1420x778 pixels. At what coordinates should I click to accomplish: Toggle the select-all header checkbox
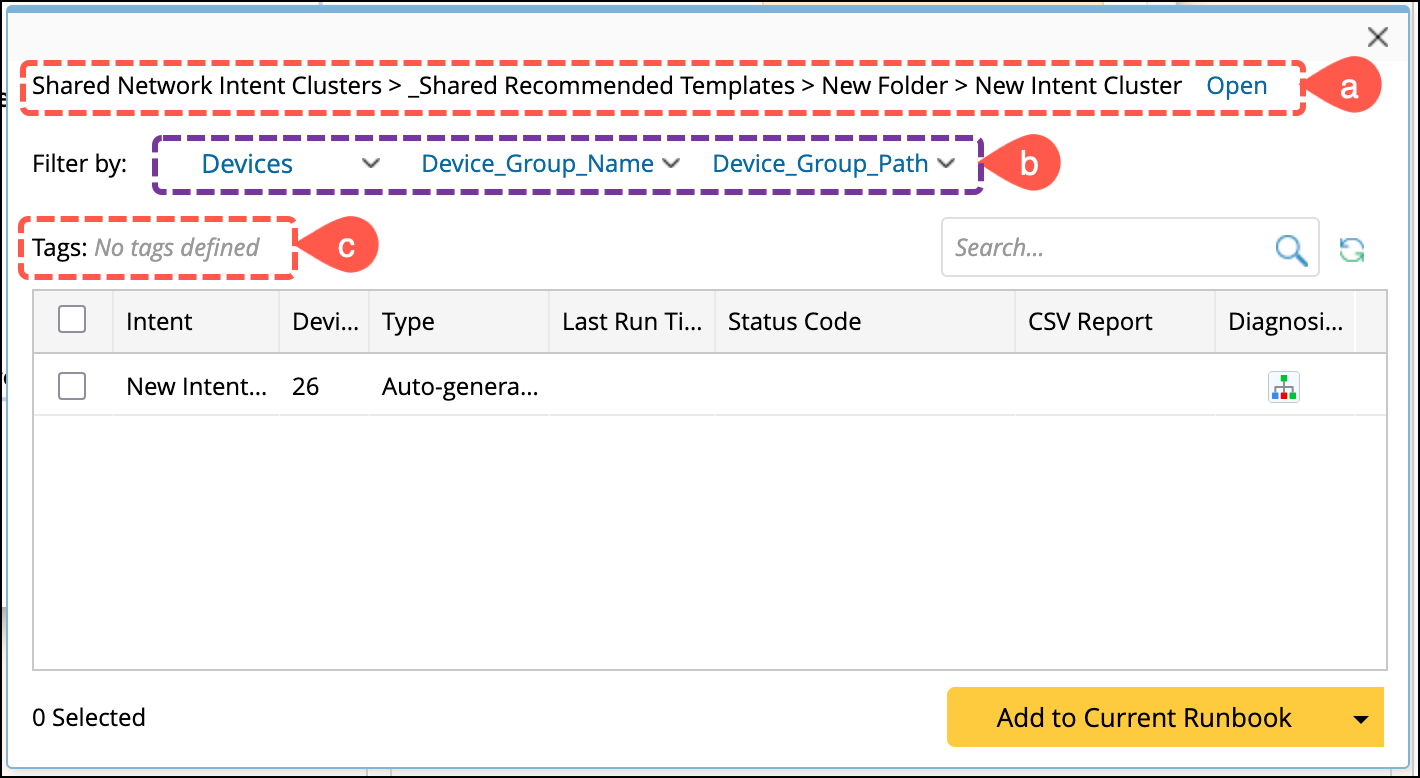tap(72, 320)
